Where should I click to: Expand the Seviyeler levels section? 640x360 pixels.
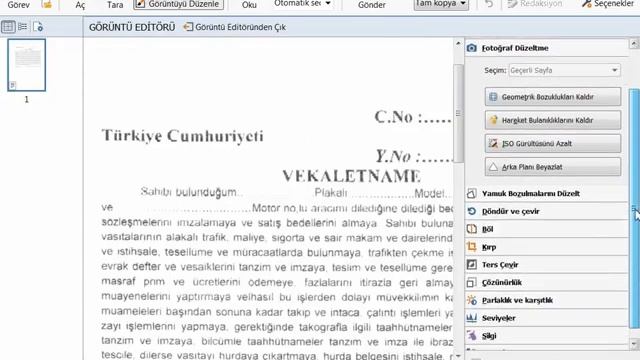pyautogui.click(x=547, y=318)
